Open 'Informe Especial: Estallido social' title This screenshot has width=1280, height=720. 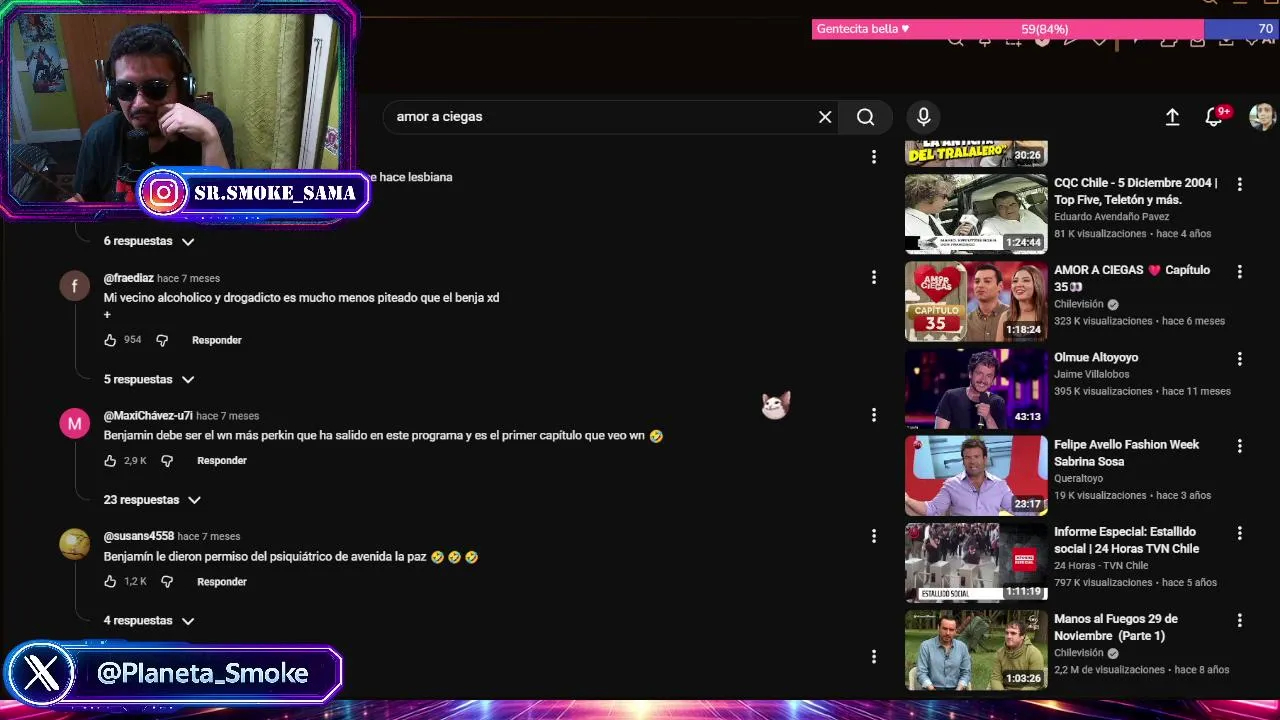point(1126,540)
